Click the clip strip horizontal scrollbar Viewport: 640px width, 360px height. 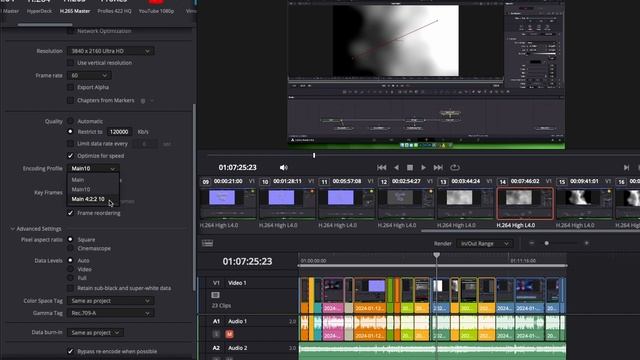tap(531, 231)
